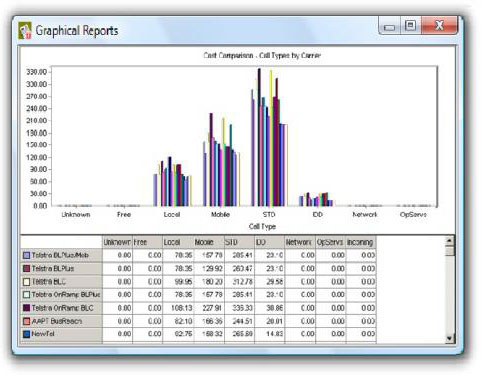Click the table scrollbar up arrow
Image resolution: width=481 pixels, height=375 pixels.
click(x=450, y=241)
